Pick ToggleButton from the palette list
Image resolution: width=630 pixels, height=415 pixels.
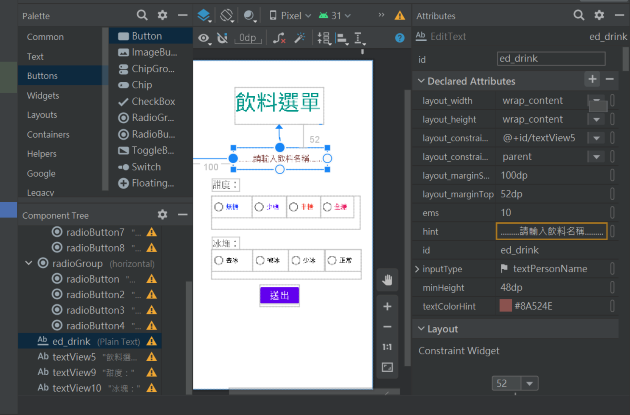(151, 151)
